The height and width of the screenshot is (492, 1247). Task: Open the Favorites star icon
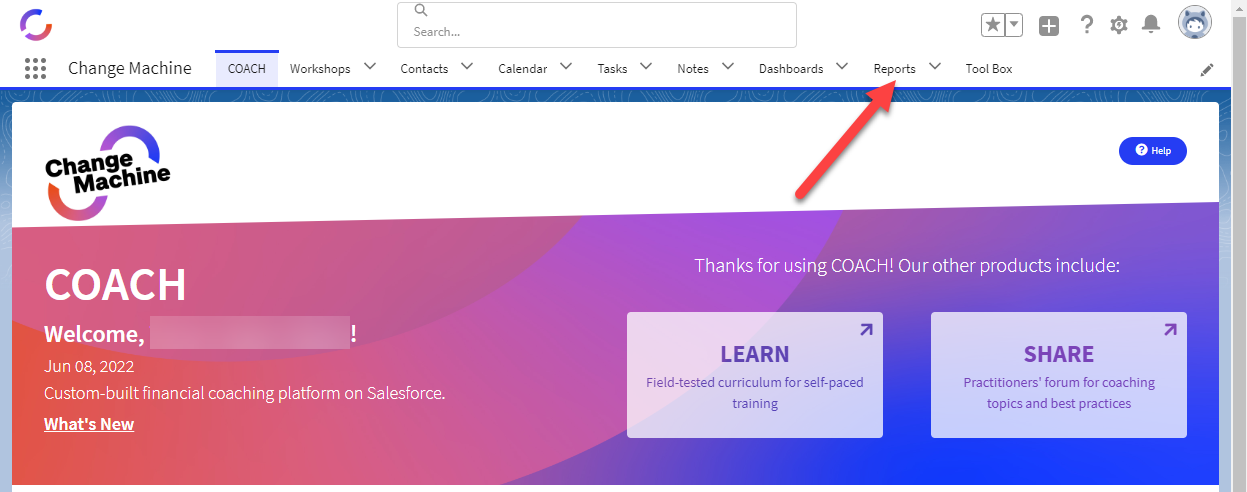coord(992,25)
